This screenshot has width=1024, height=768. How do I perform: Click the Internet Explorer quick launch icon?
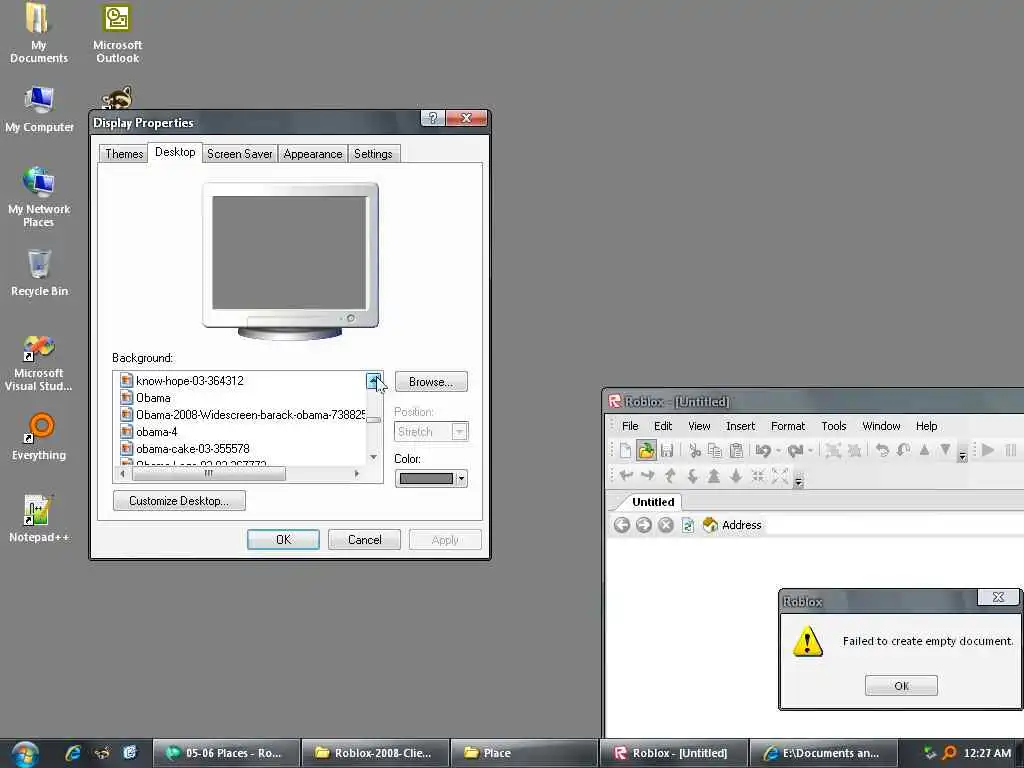click(72, 753)
